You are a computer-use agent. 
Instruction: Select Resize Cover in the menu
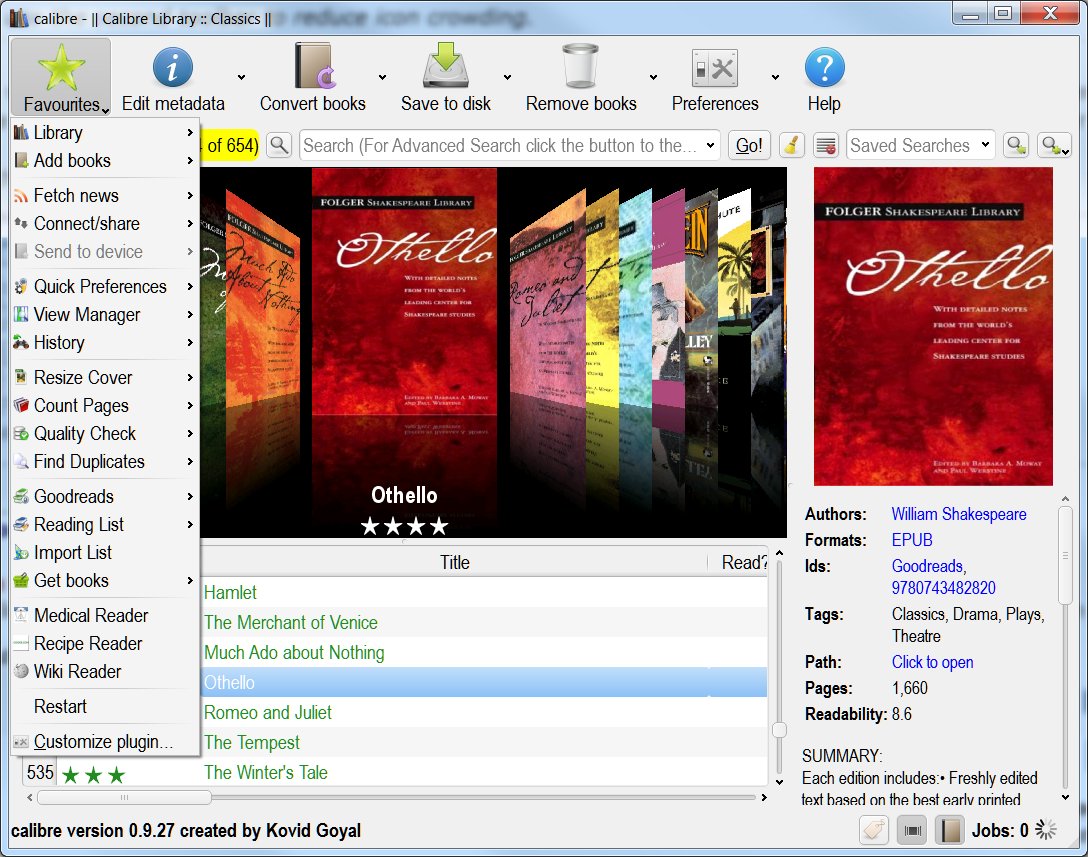coord(105,377)
